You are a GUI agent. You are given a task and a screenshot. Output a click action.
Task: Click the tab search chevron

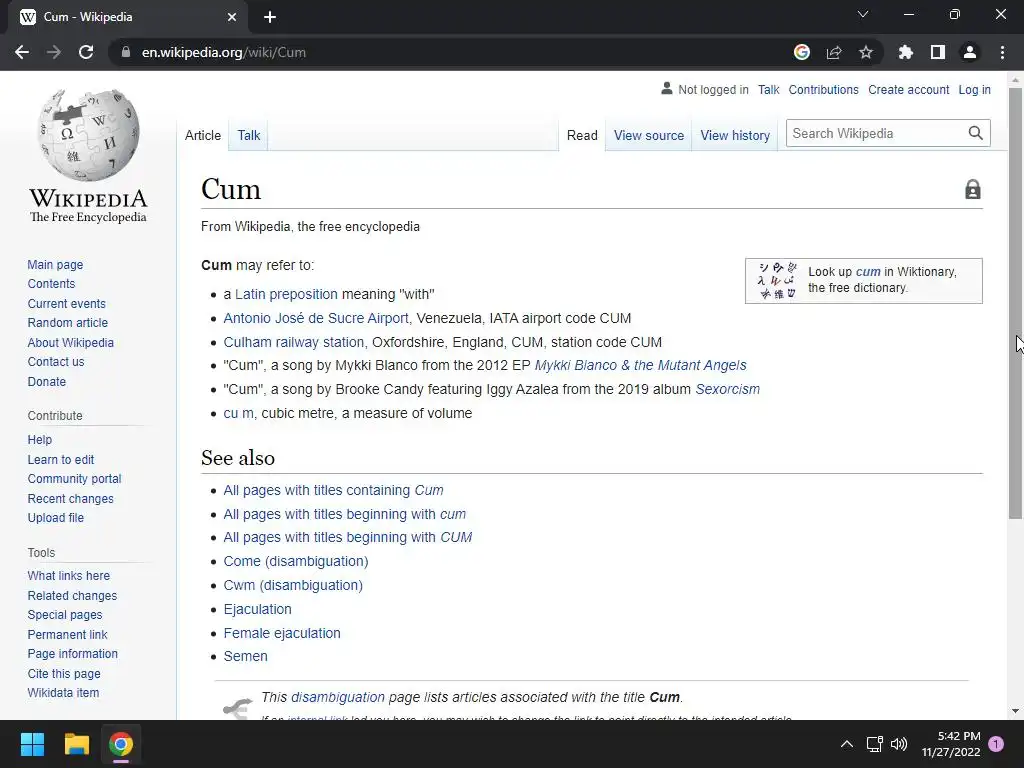863,14
